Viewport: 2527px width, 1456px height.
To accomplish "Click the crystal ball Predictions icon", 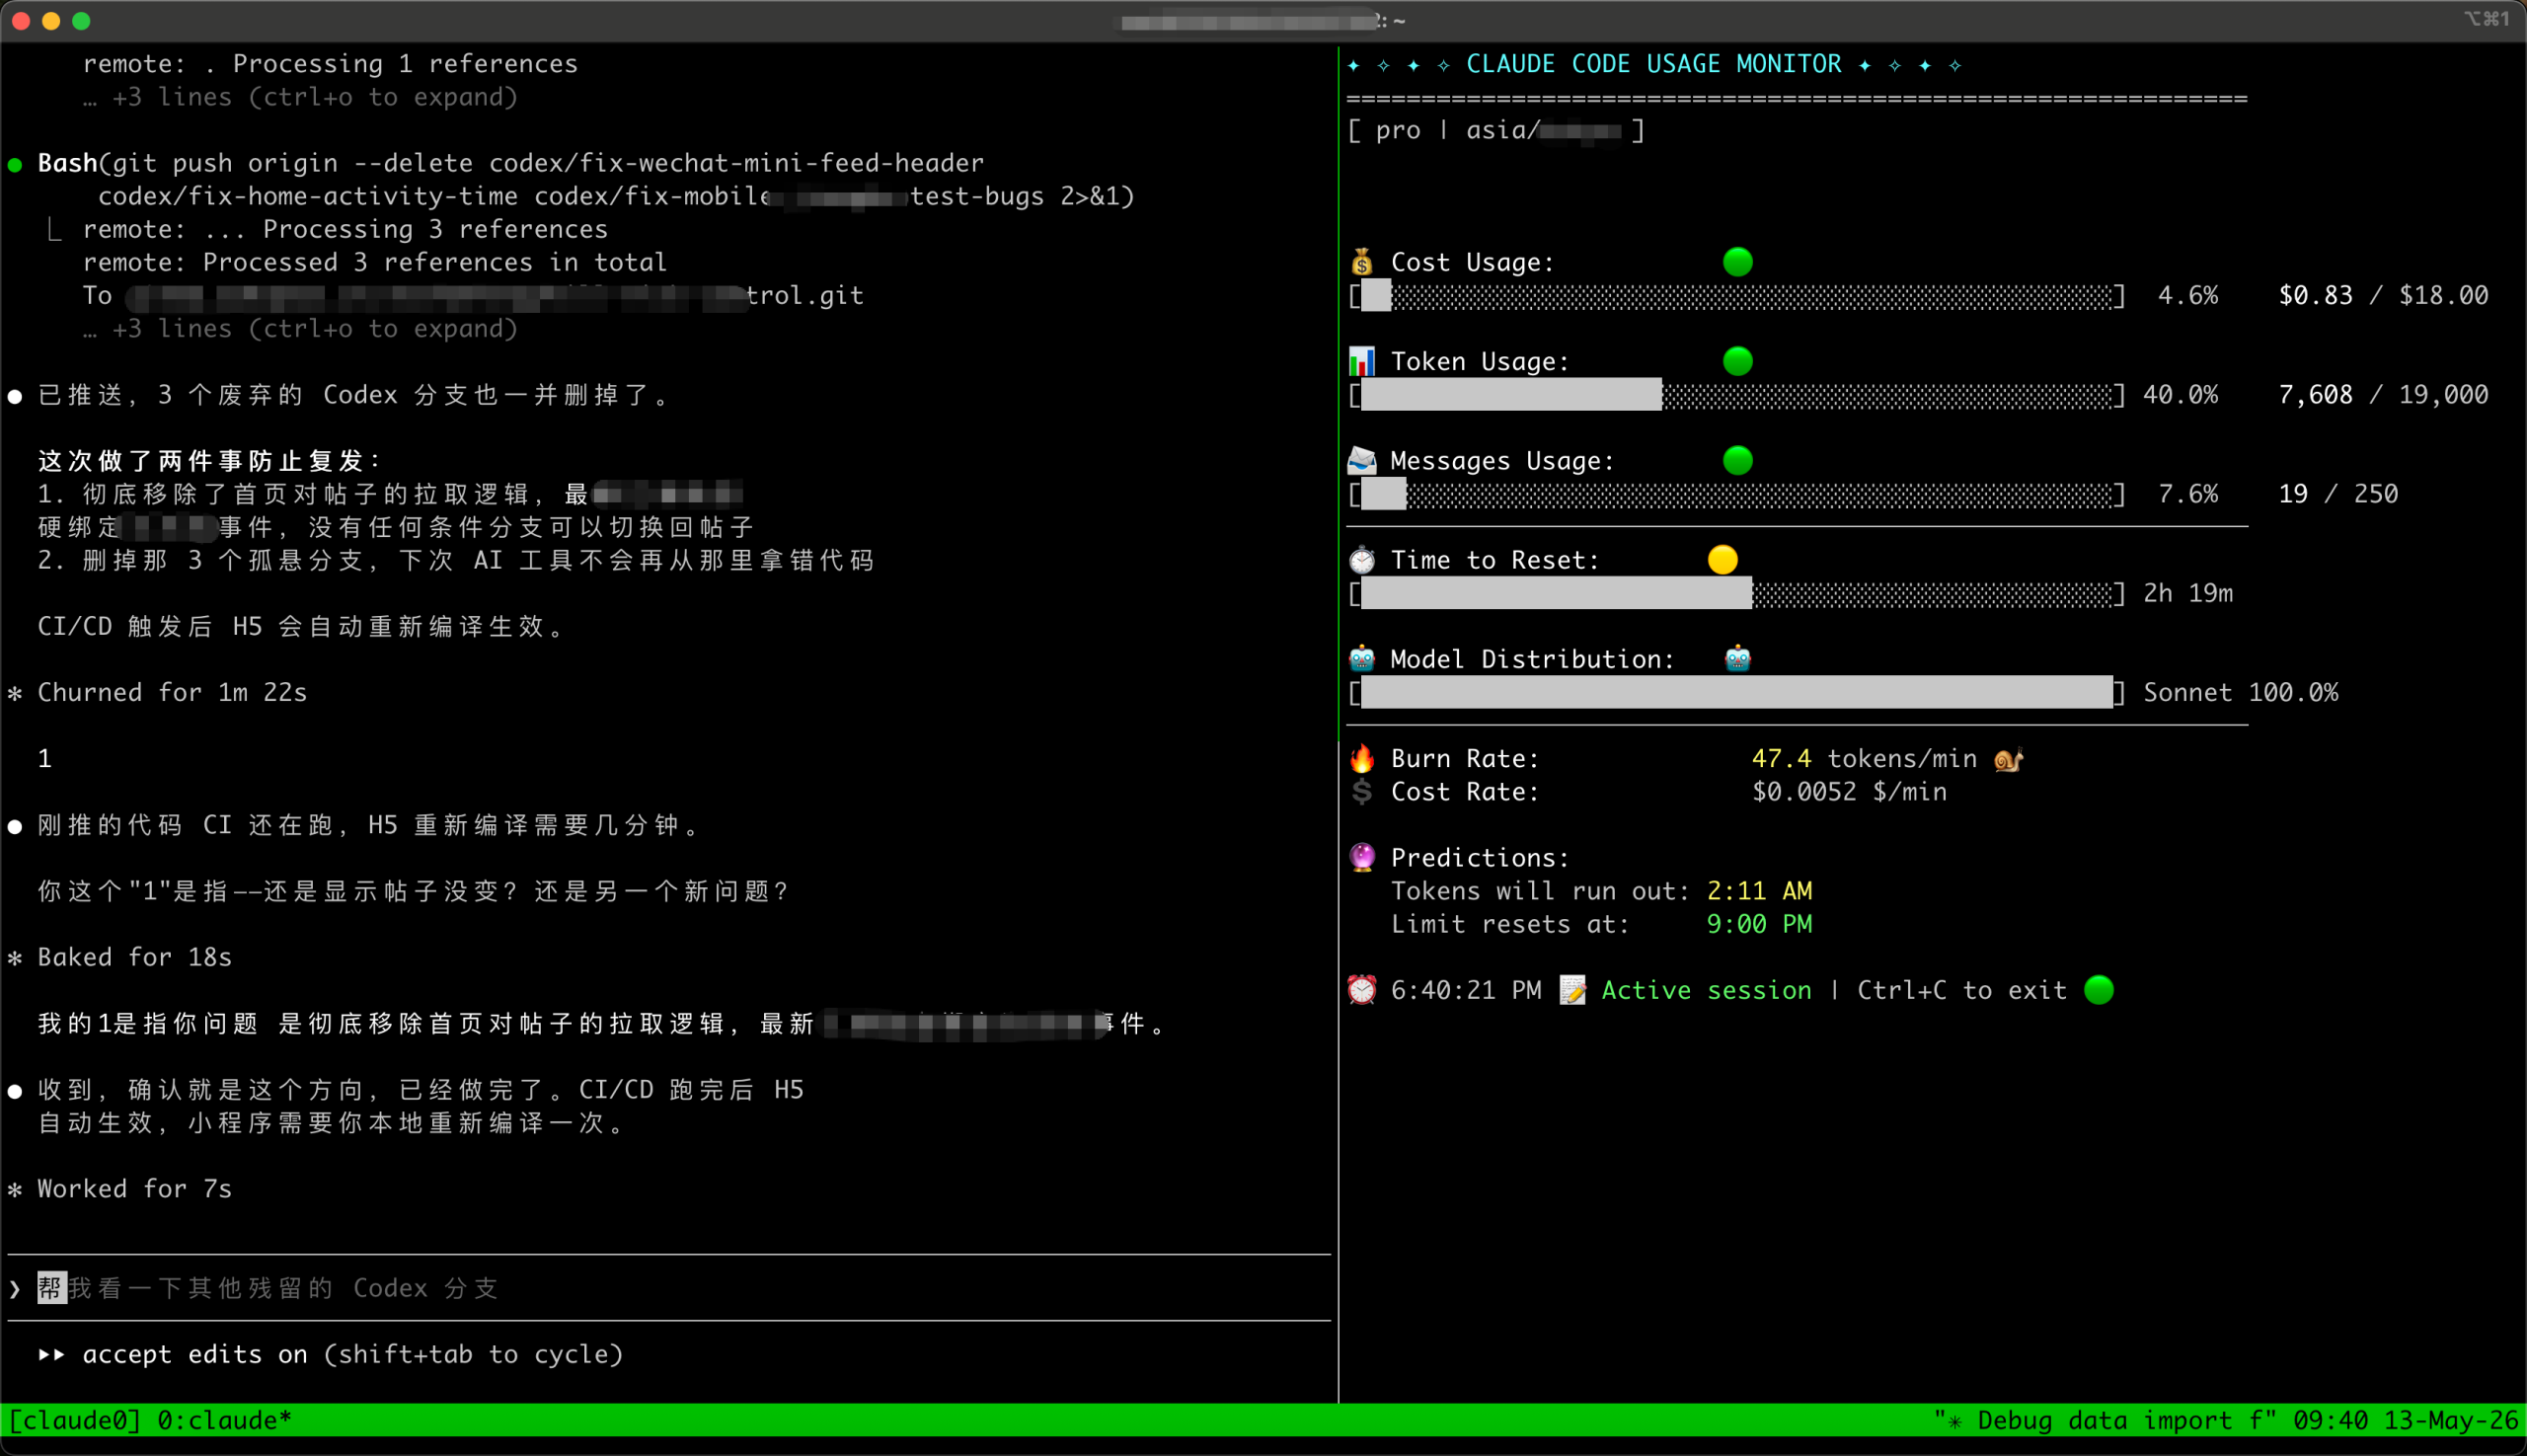I will coord(1362,857).
